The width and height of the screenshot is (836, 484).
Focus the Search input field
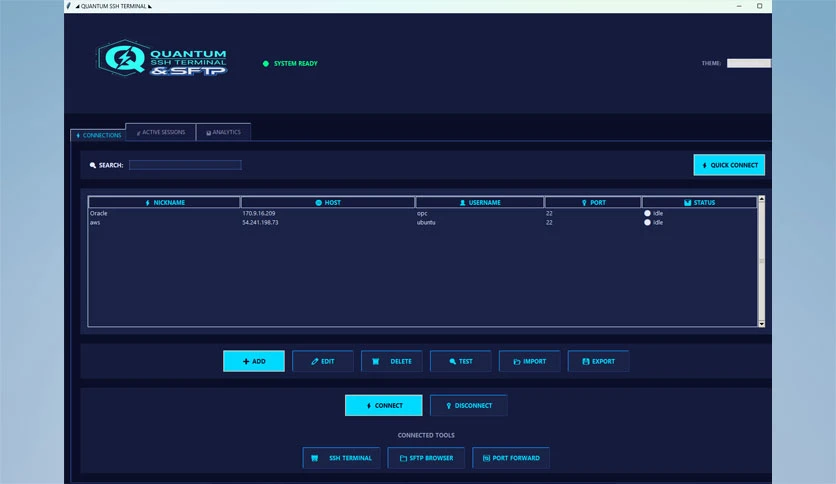(x=185, y=165)
